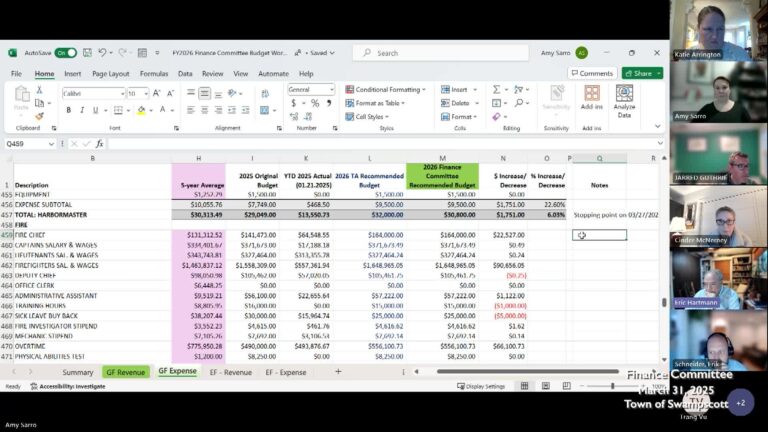Open the Formulas ribbon tab
768x432 pixels.
154,73
